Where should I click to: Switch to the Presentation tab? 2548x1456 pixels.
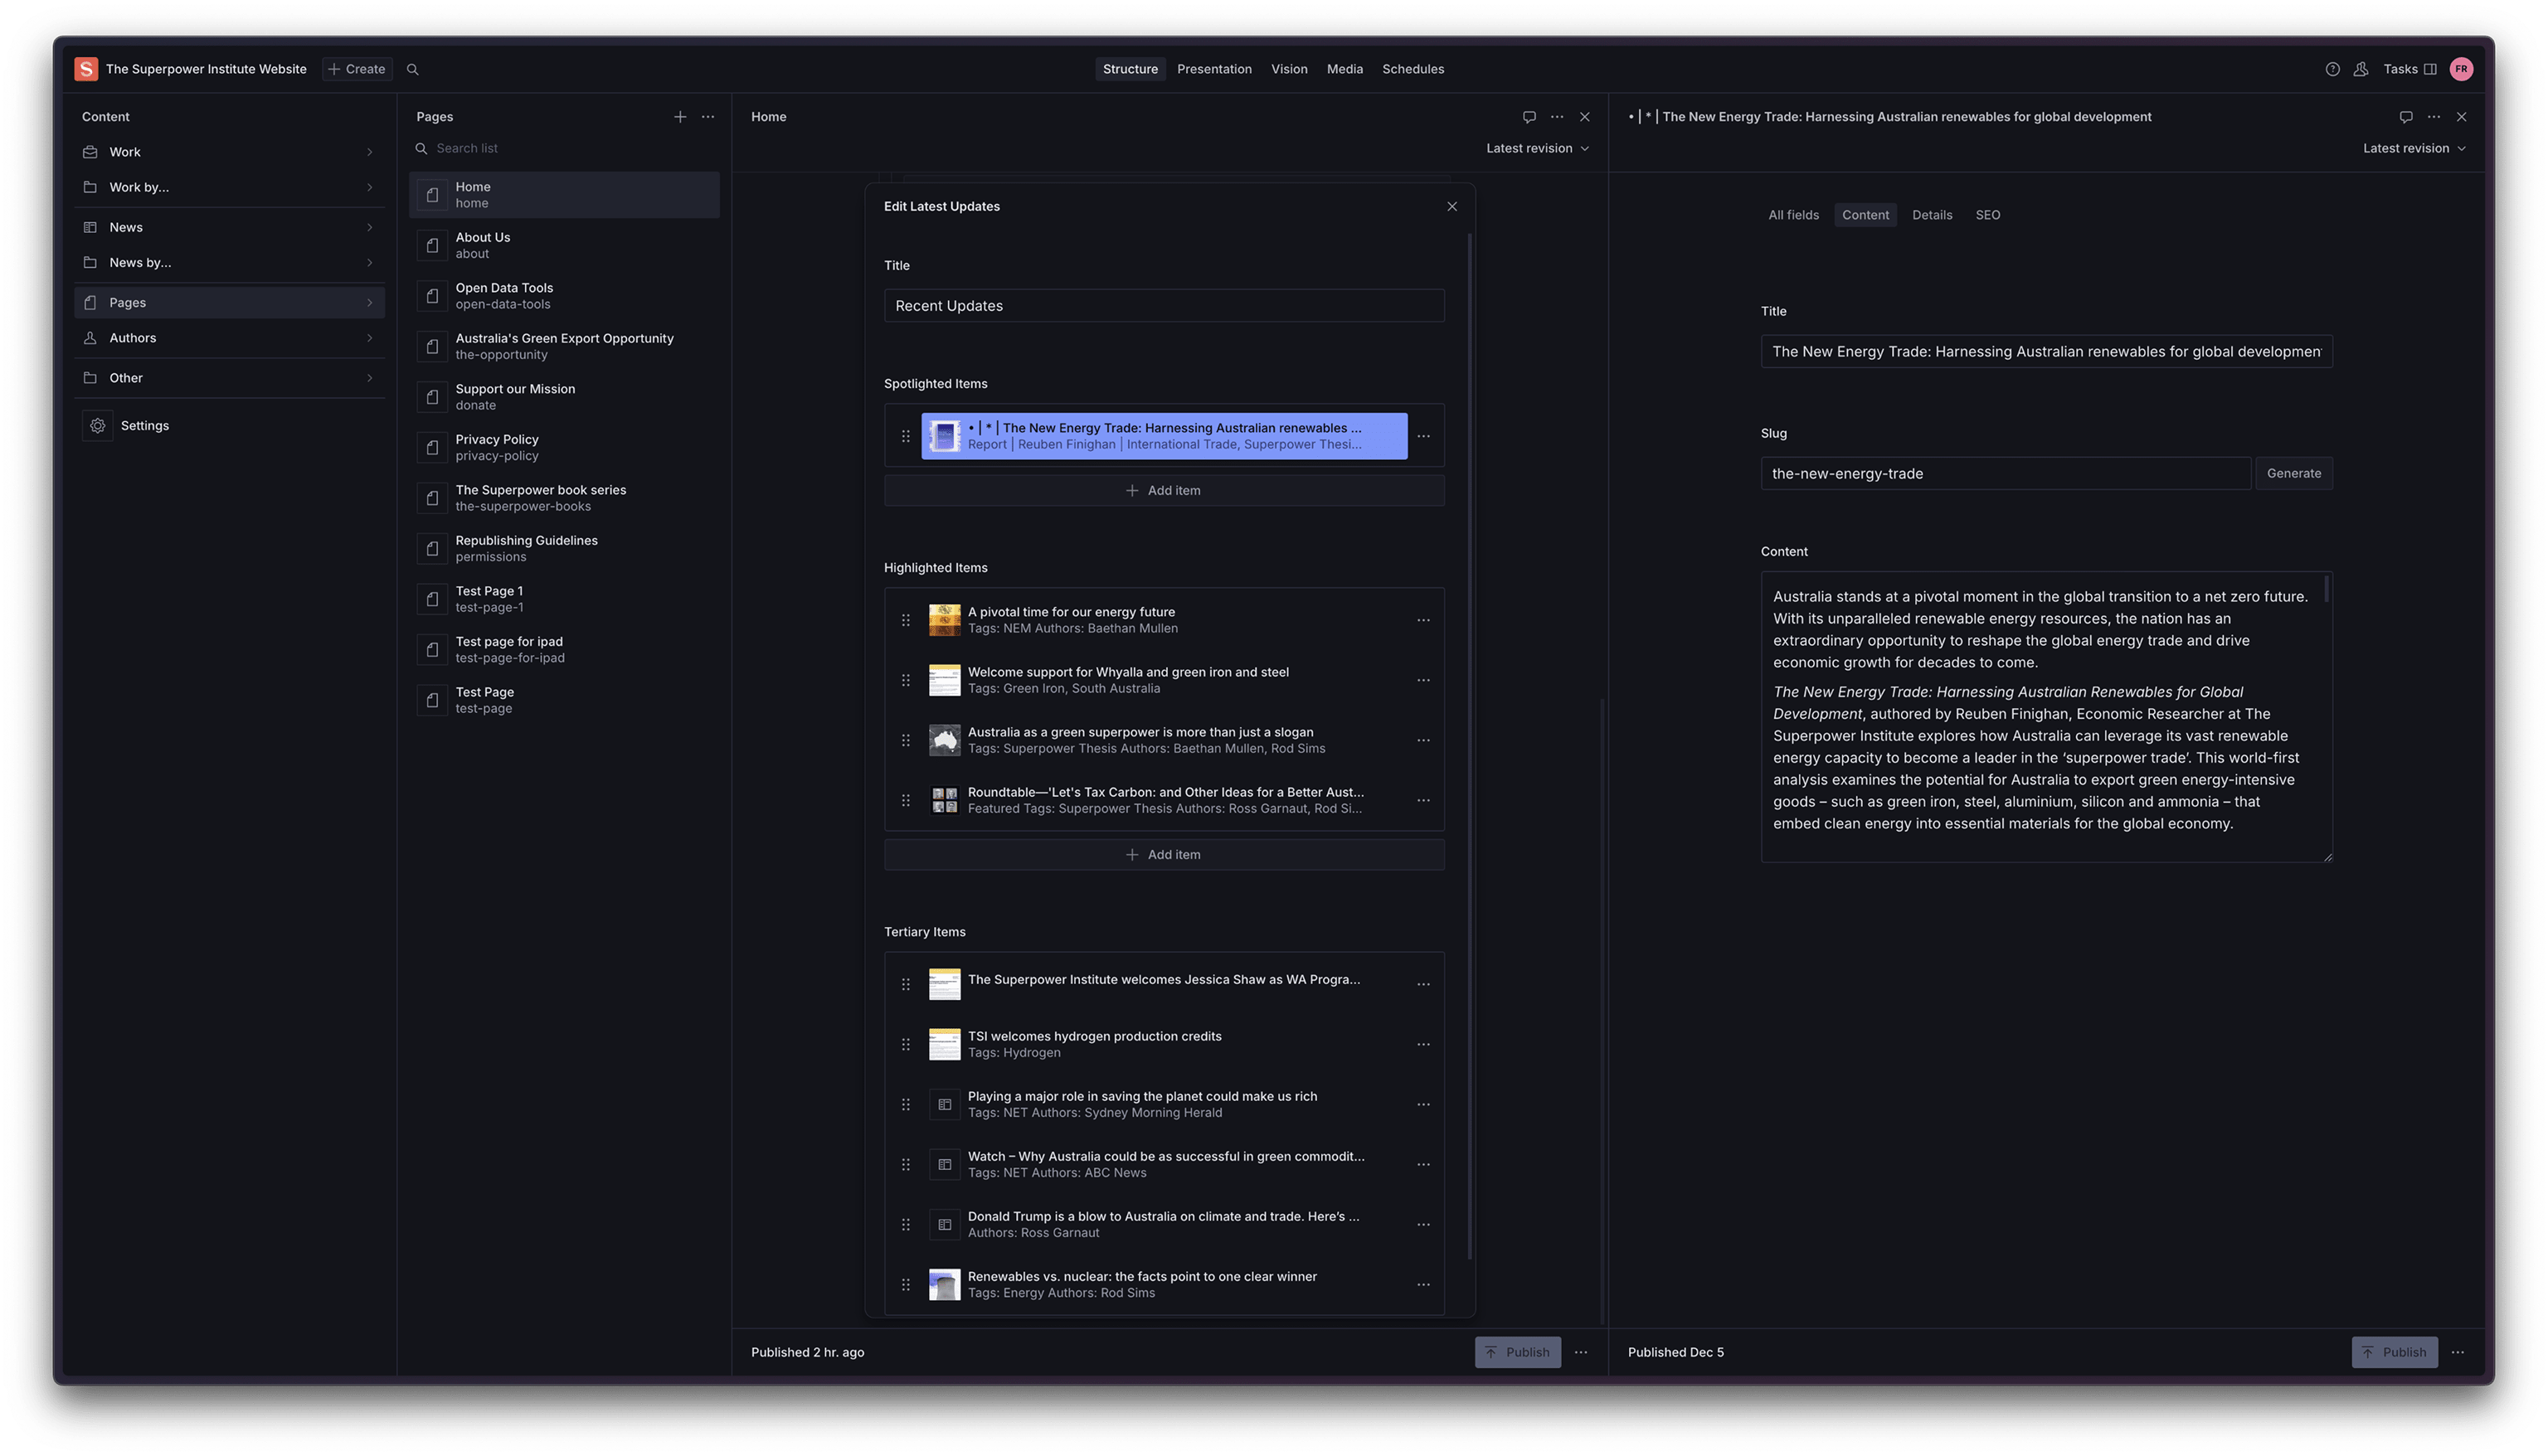tap(1214, 69)
